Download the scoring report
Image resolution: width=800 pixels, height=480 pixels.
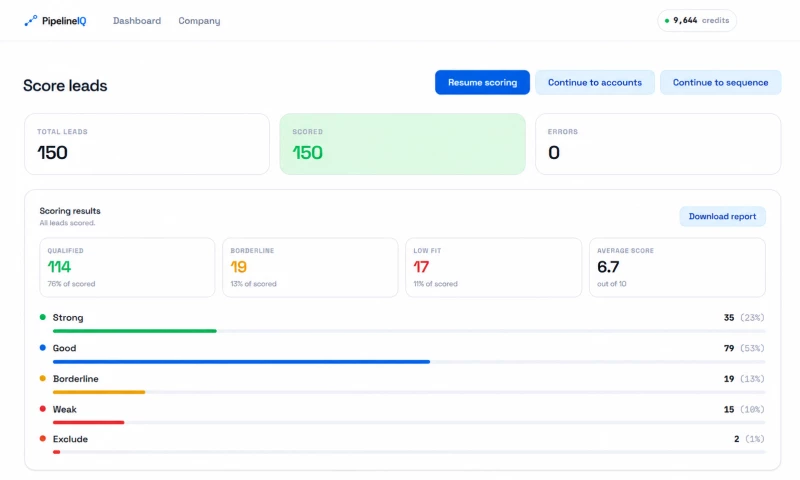click(x=722, y=216)
